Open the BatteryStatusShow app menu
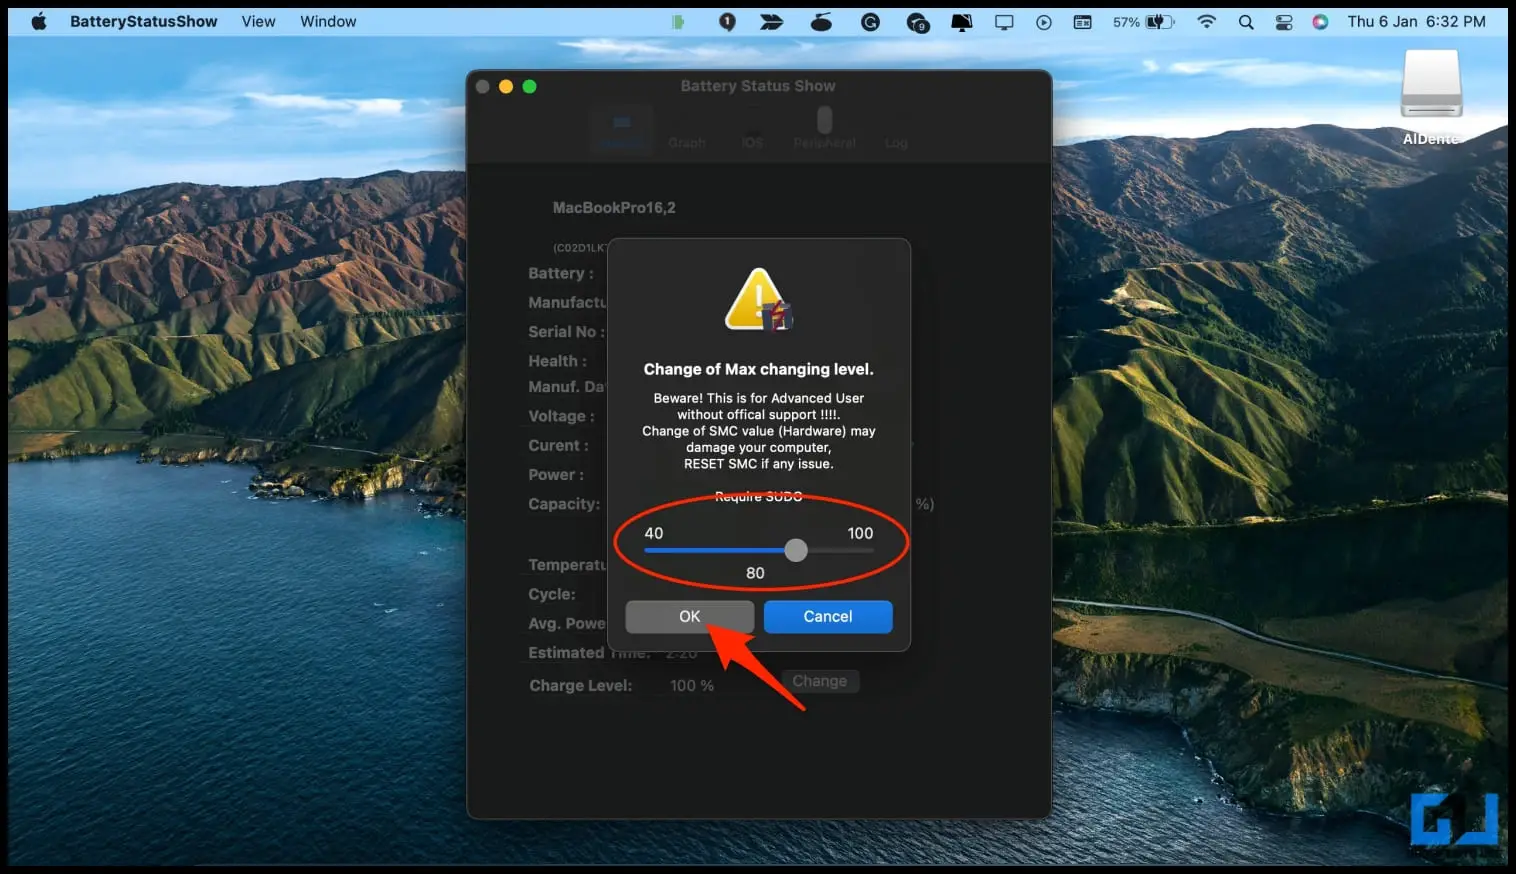This screenshot has height=874, width=1516. 143,21
